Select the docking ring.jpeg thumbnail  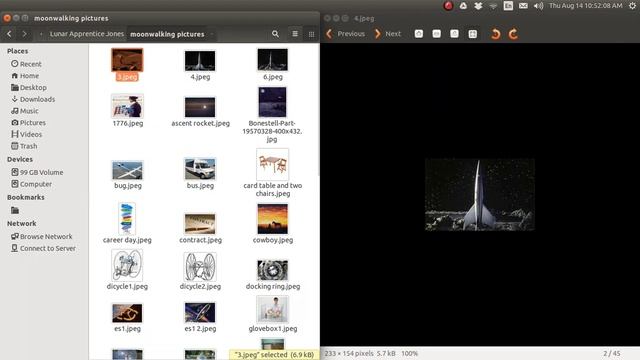[273, 270]
